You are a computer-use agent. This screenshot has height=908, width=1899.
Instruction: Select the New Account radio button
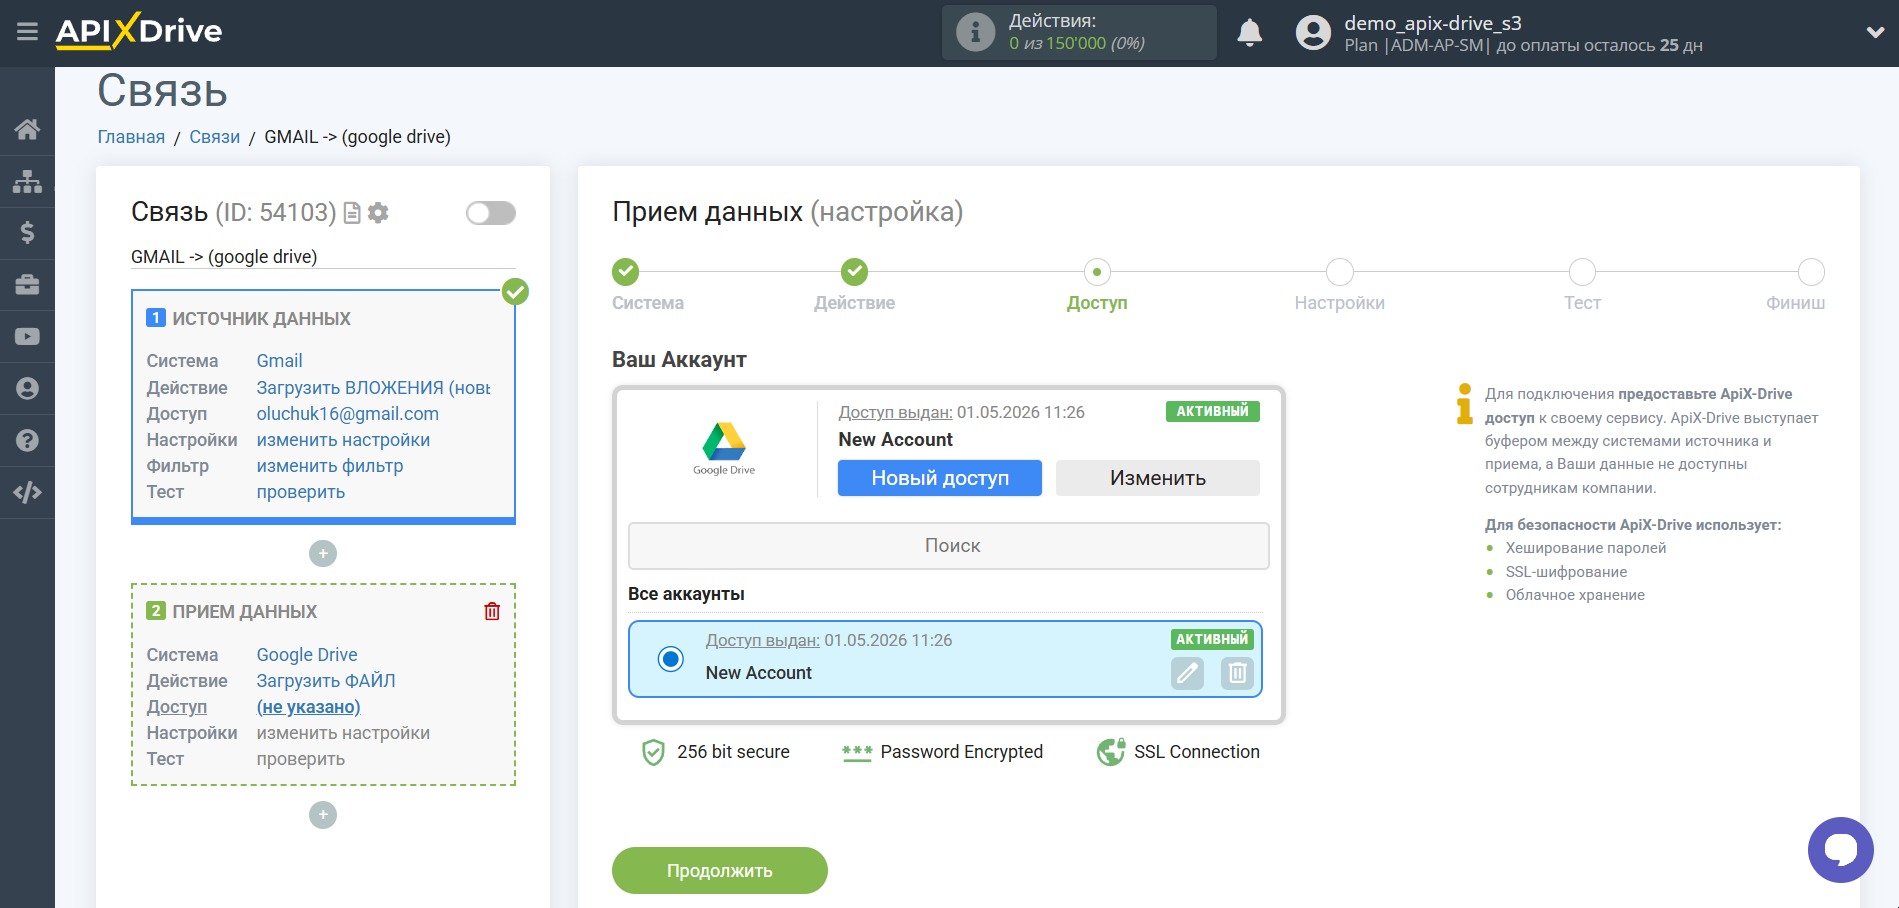coord(671,658)
